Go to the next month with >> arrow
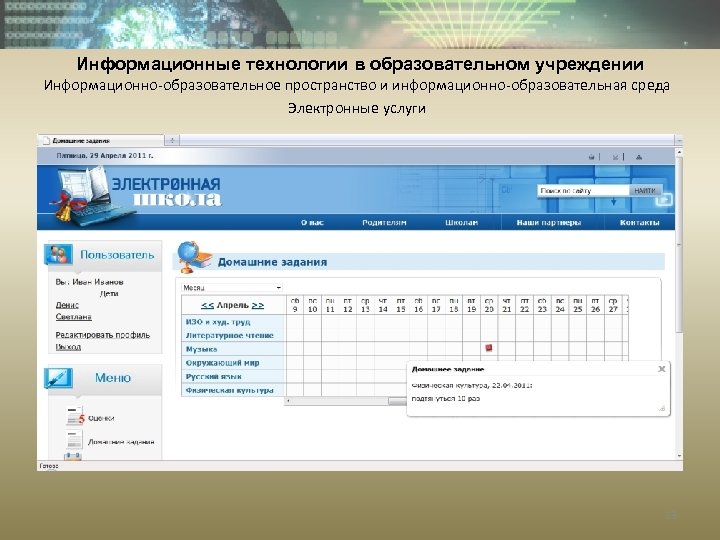Screen dimensions: 720x540 pyautogui.click(x=258, y=305)
